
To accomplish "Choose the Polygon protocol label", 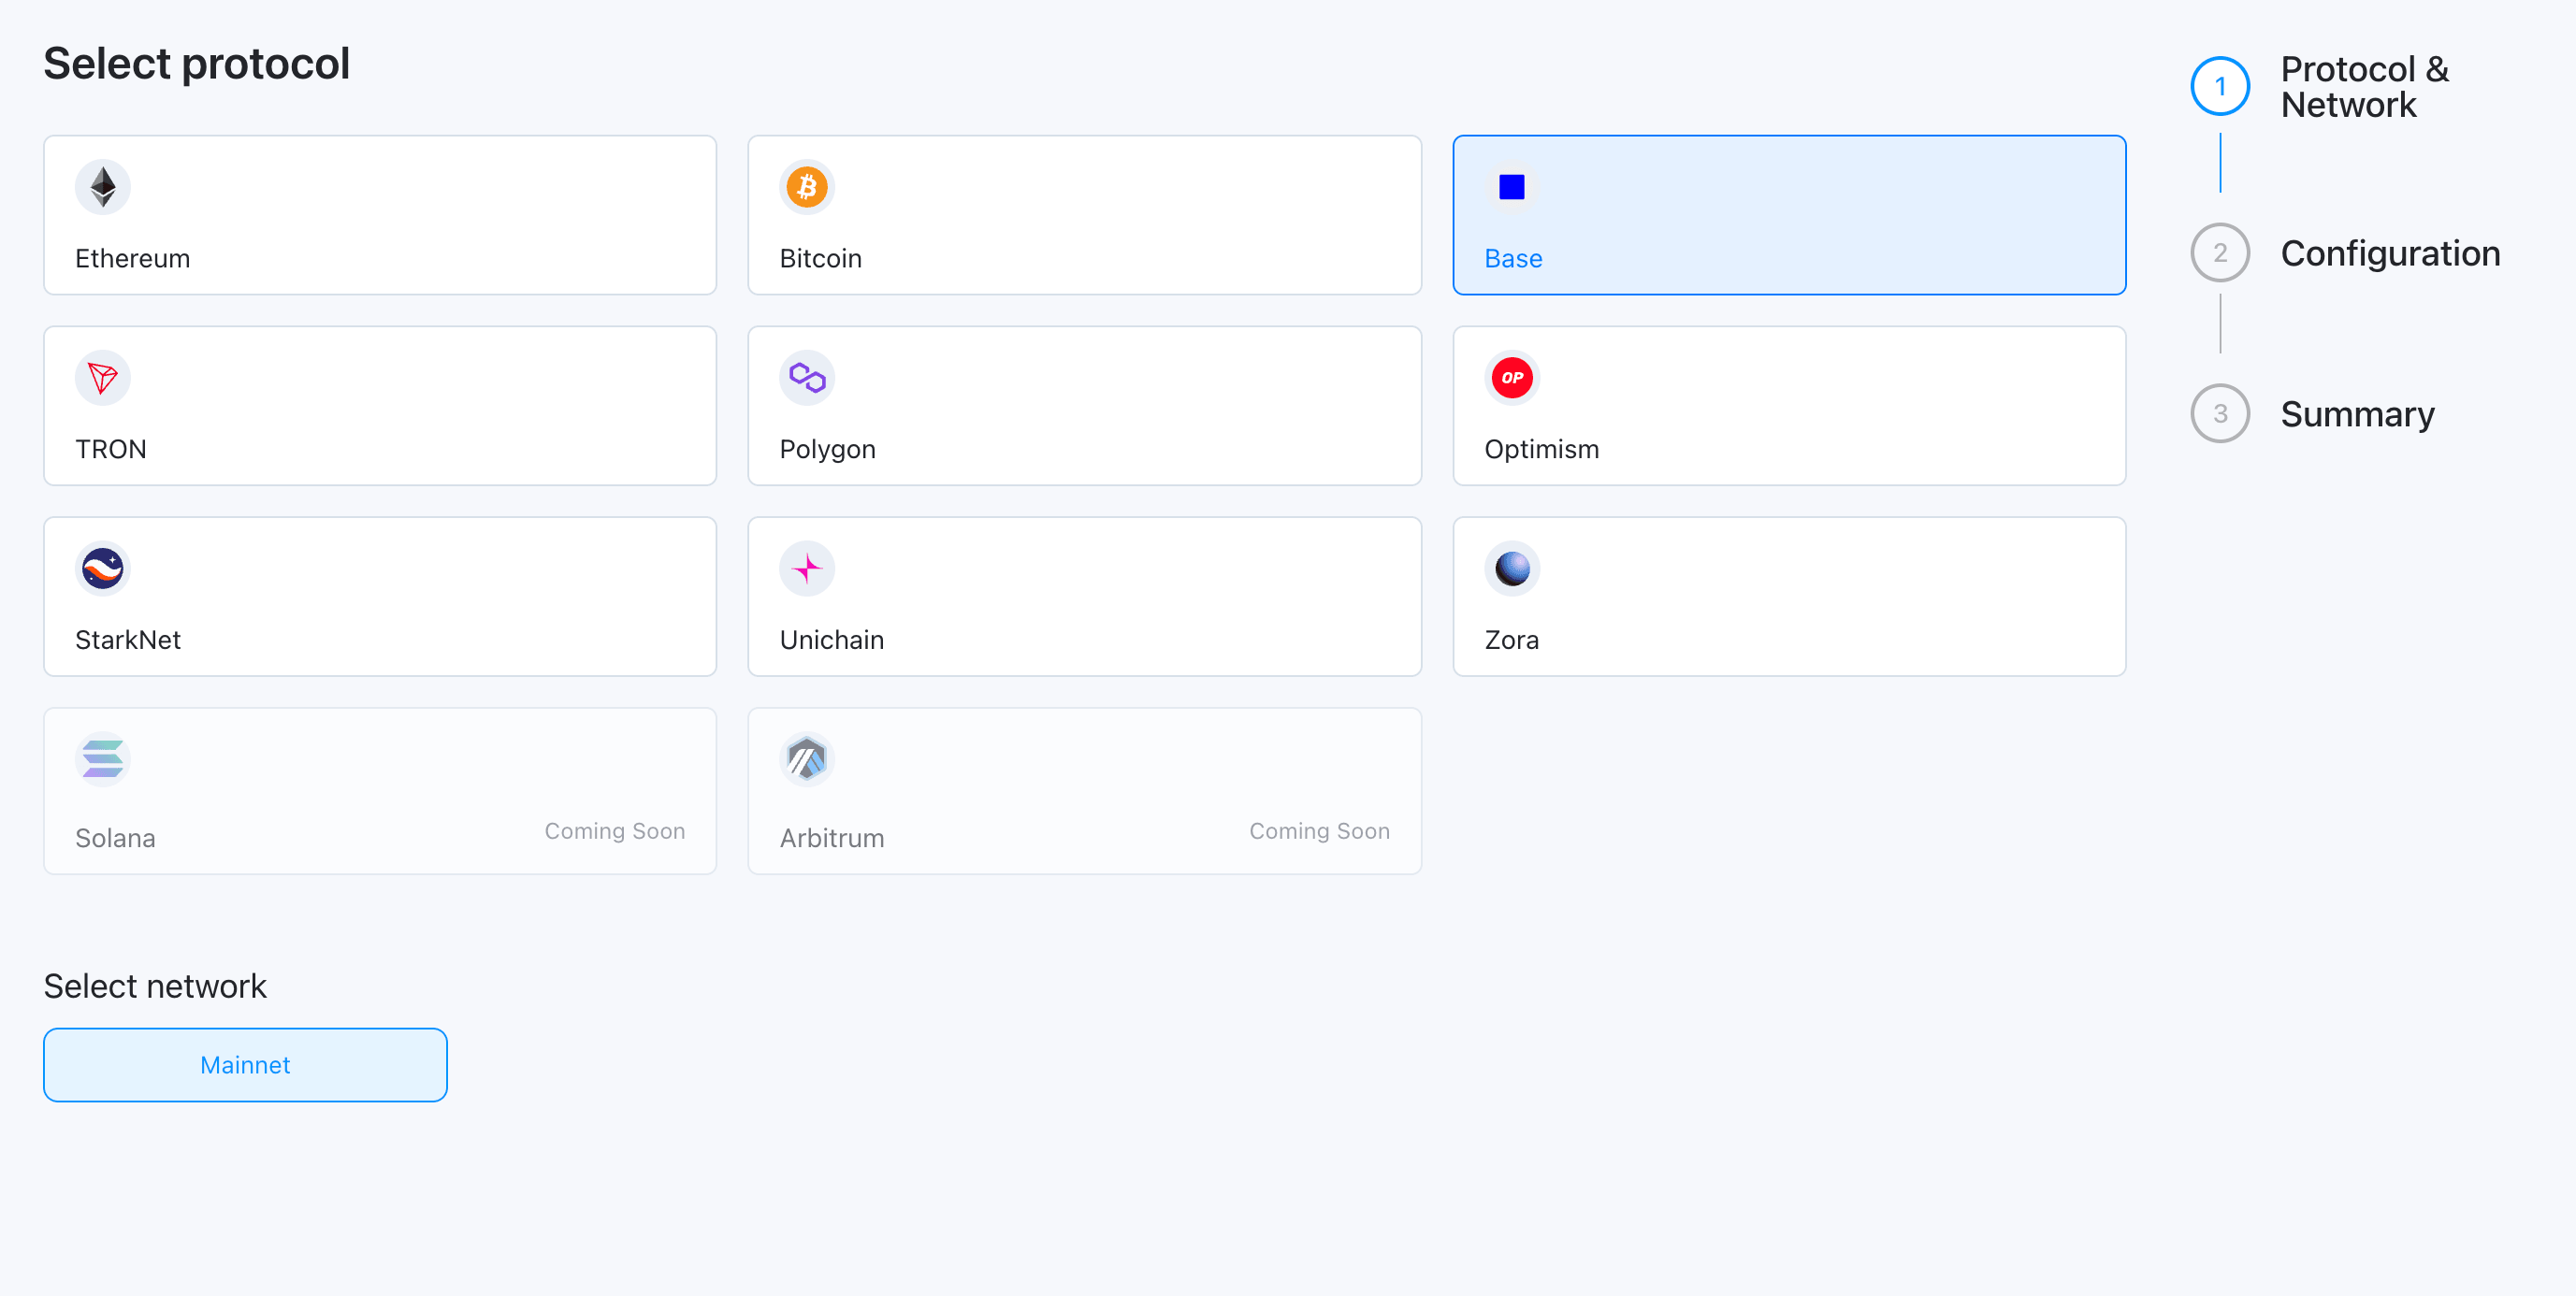I will pos(827,449).
